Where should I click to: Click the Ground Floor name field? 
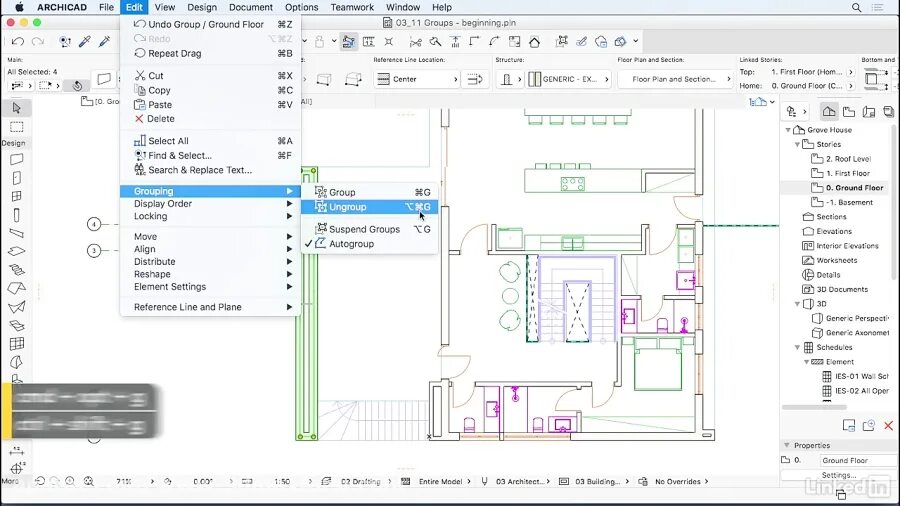point(858,460)
